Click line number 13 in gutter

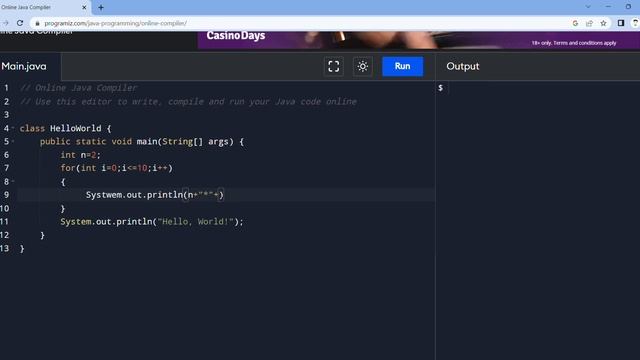(x=4, y=248)
